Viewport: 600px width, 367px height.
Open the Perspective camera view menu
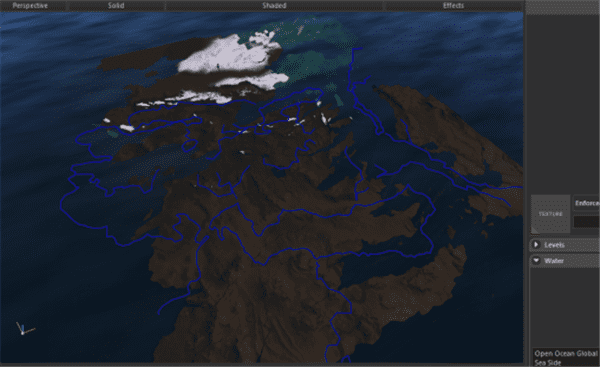click(30, 5)
